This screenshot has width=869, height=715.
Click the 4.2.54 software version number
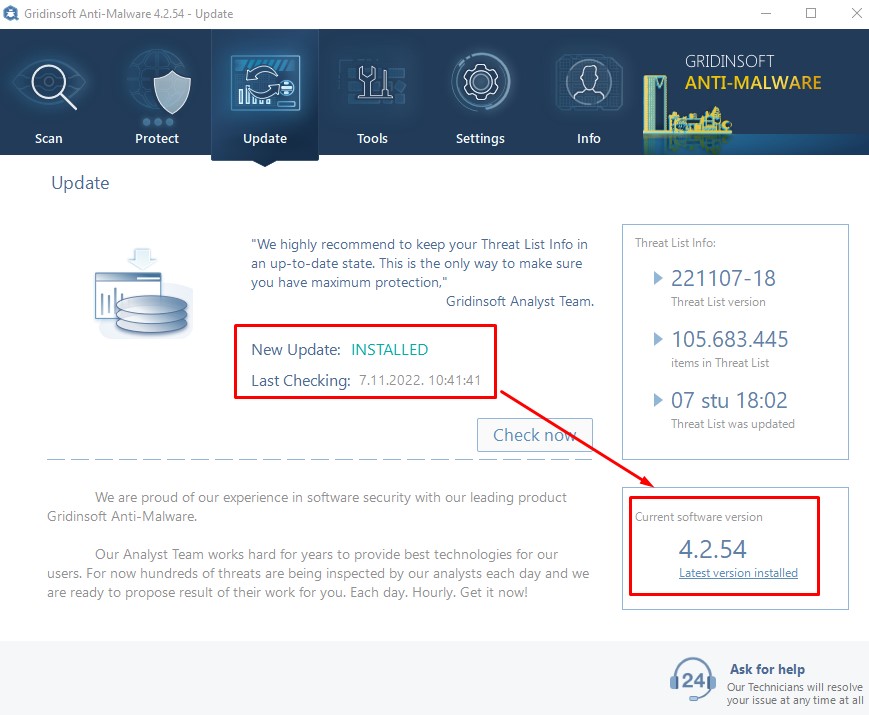pos(713,549)
